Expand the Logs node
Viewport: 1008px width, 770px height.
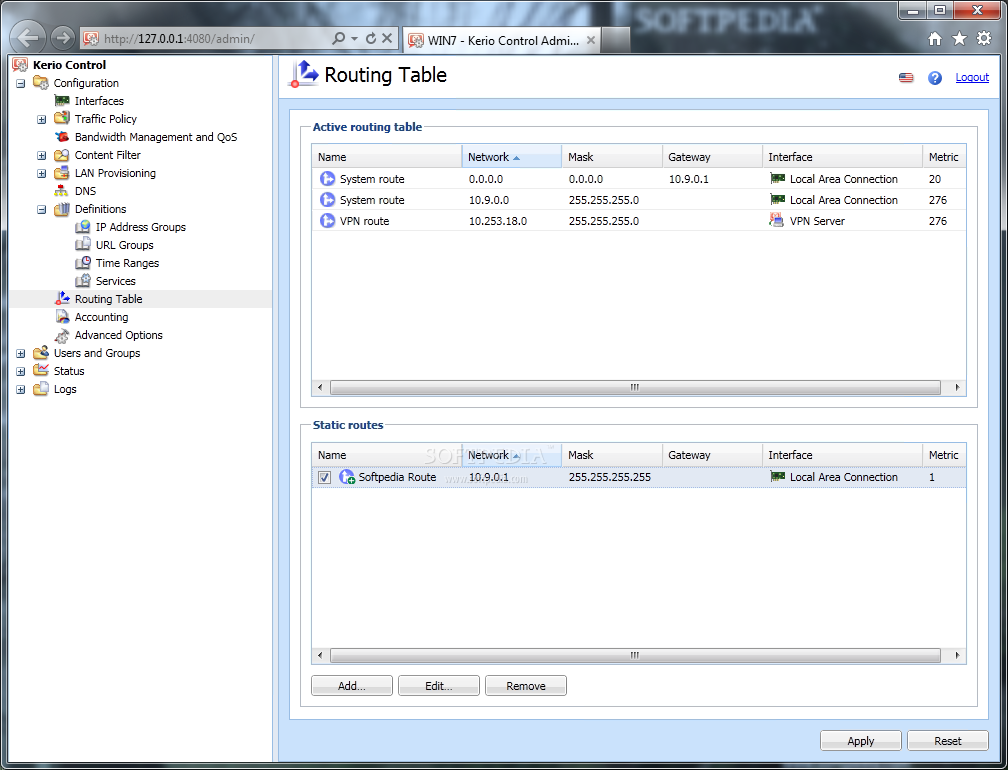coord(21,389)
